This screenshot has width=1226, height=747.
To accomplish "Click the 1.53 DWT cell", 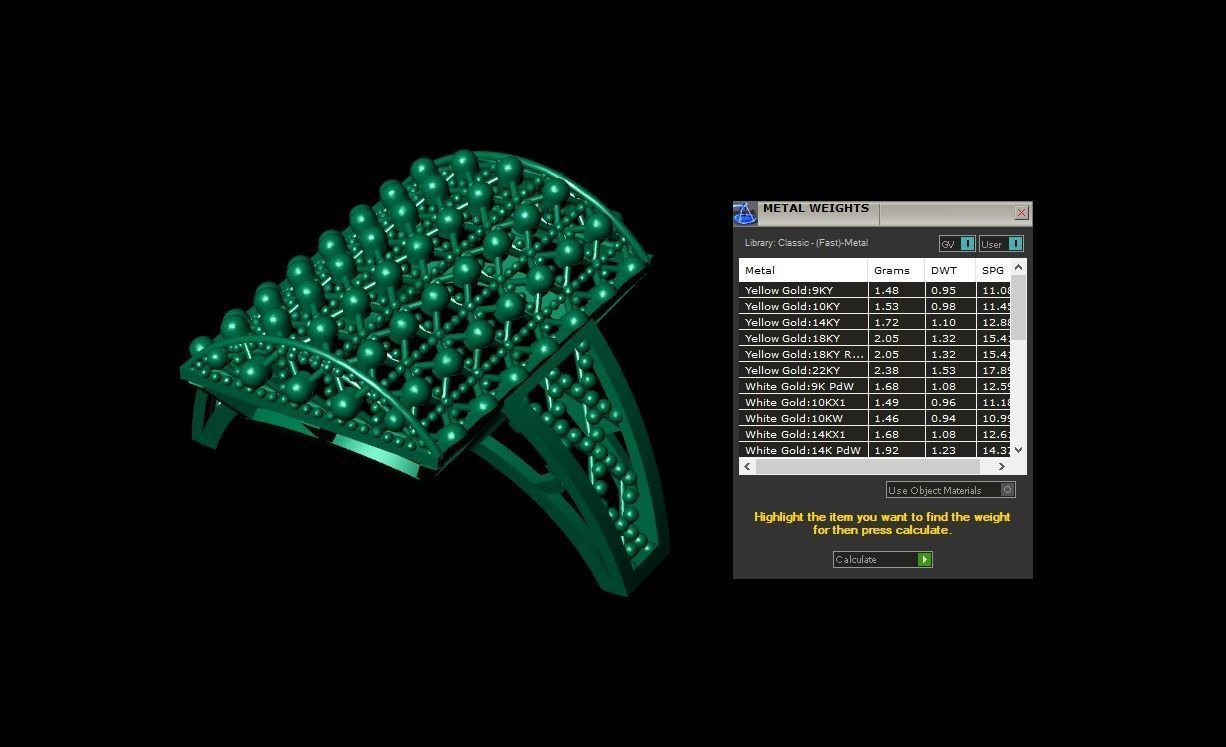I will tap(950, 370).
